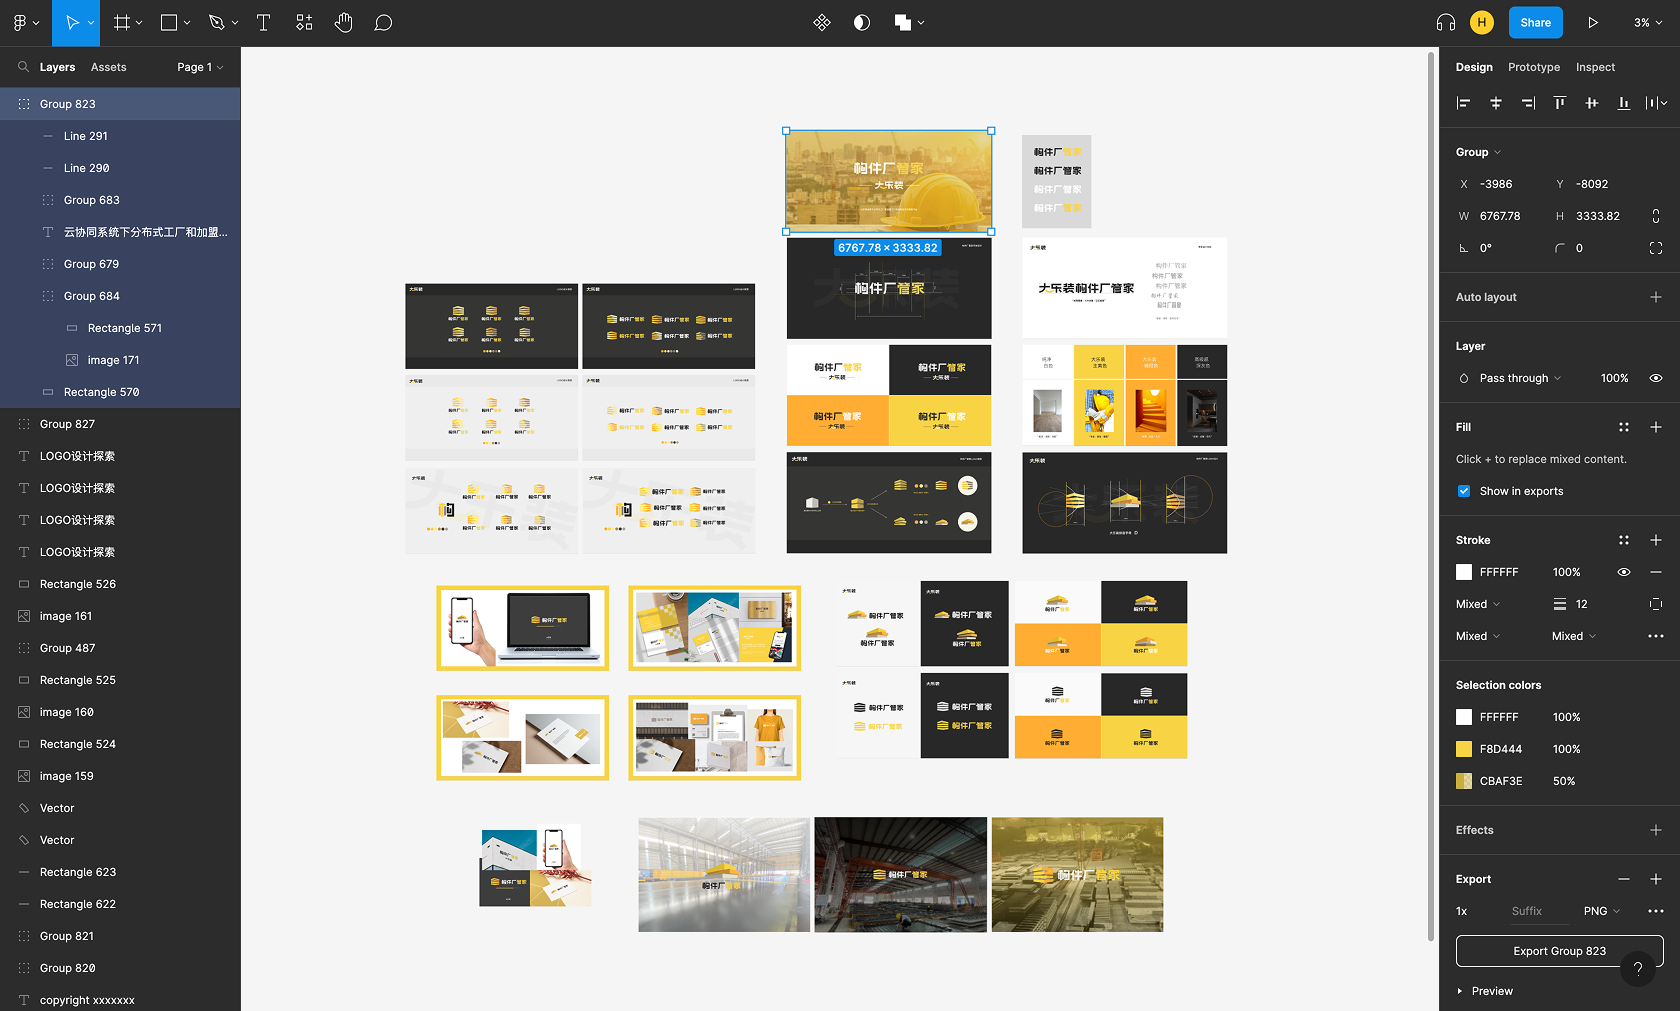Expand the export Preview section
This screenshot has width=1680, height=1011.
[x=1485, y=991]
